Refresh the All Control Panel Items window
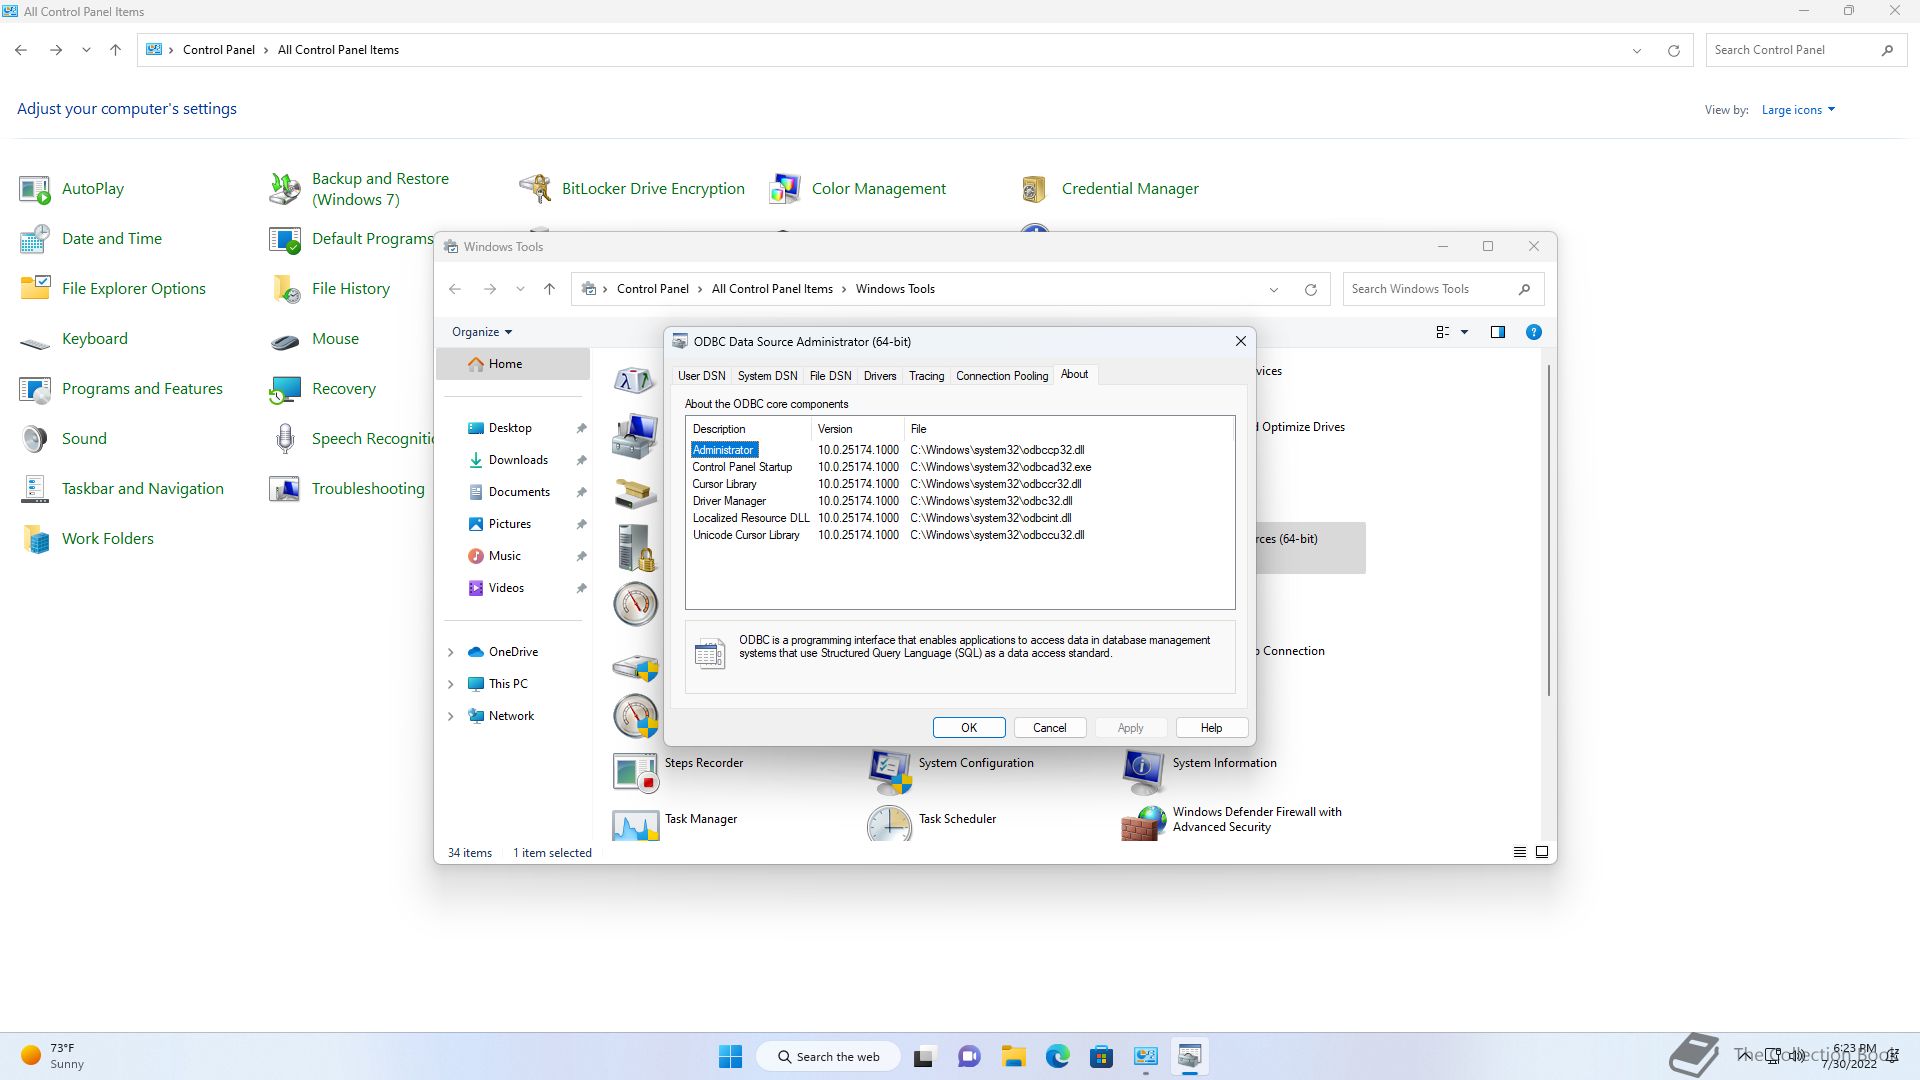 (x=1673, y=50)
